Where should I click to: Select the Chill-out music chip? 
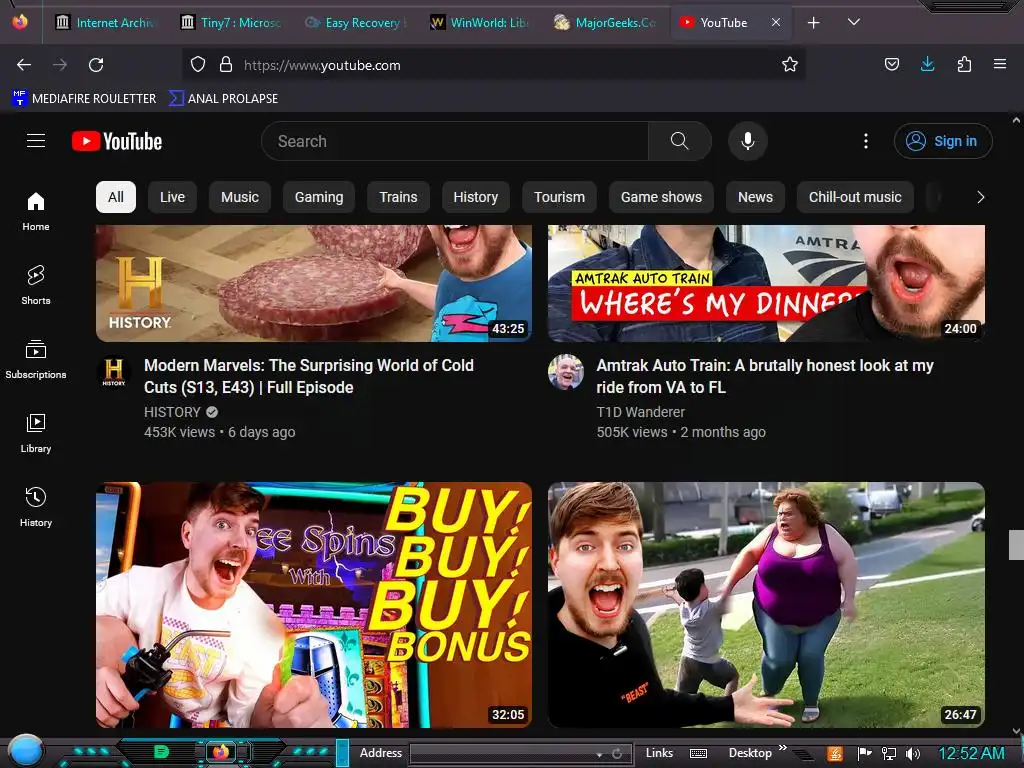click(x=855, y=197)
